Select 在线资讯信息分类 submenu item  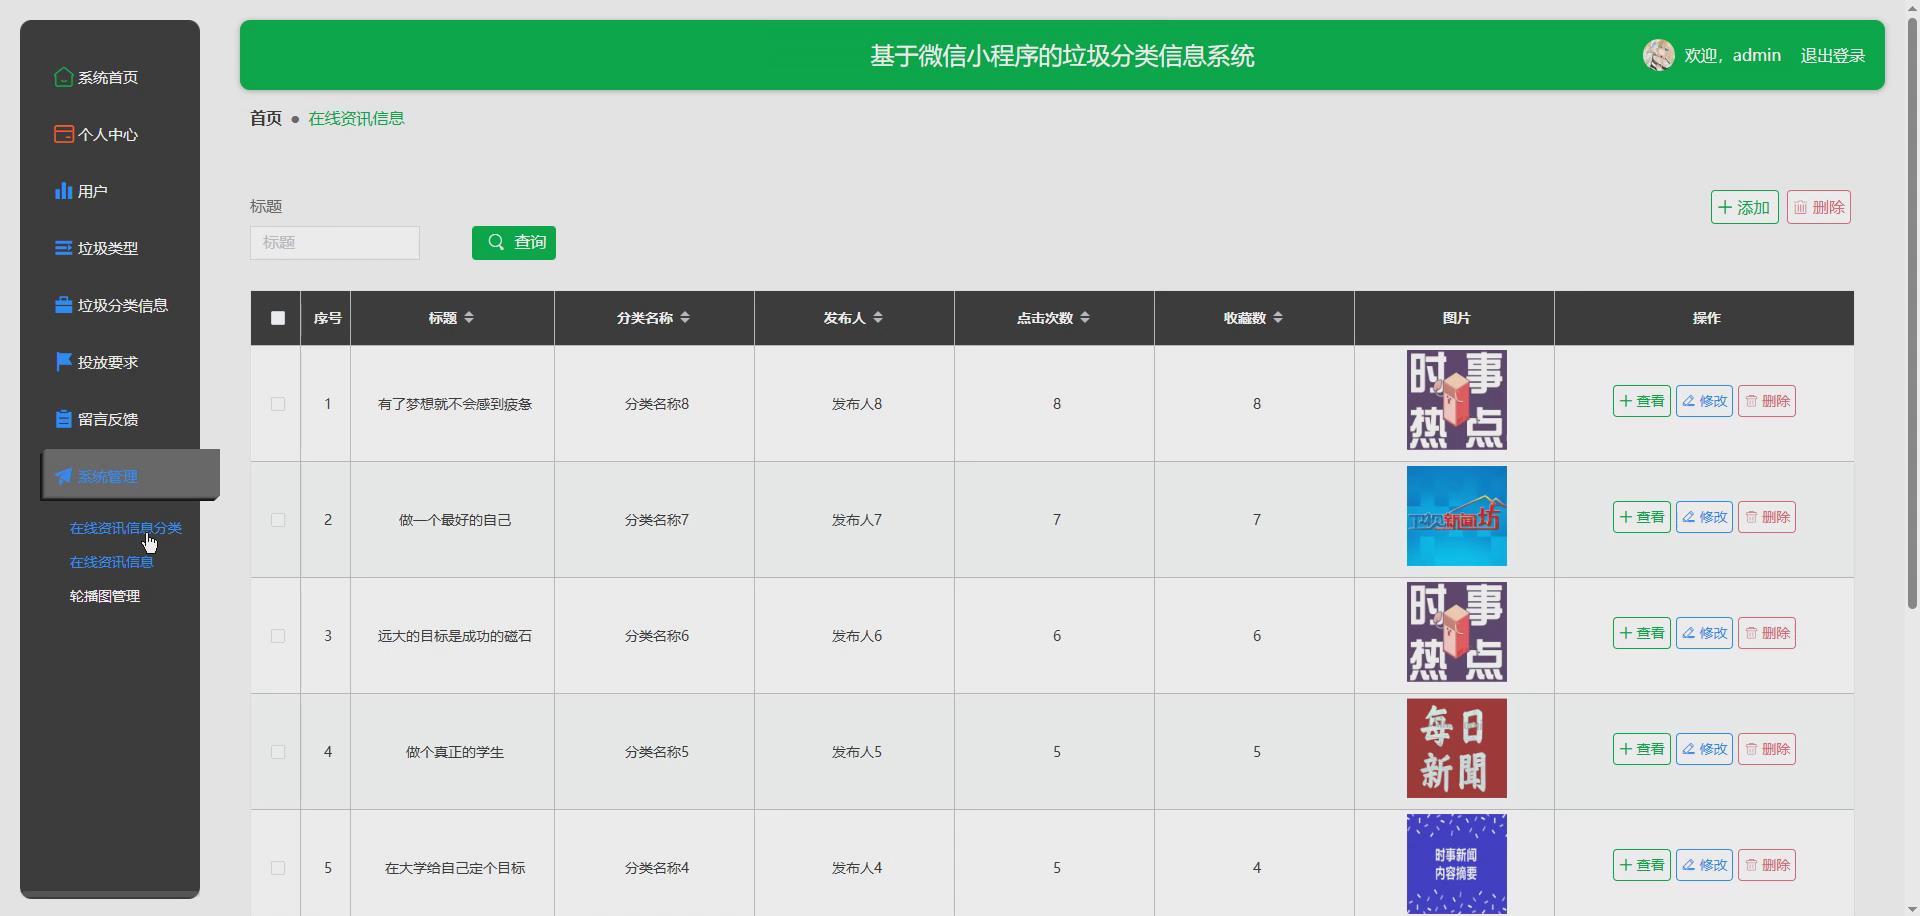pyautogui.click(x=126, y=528)
